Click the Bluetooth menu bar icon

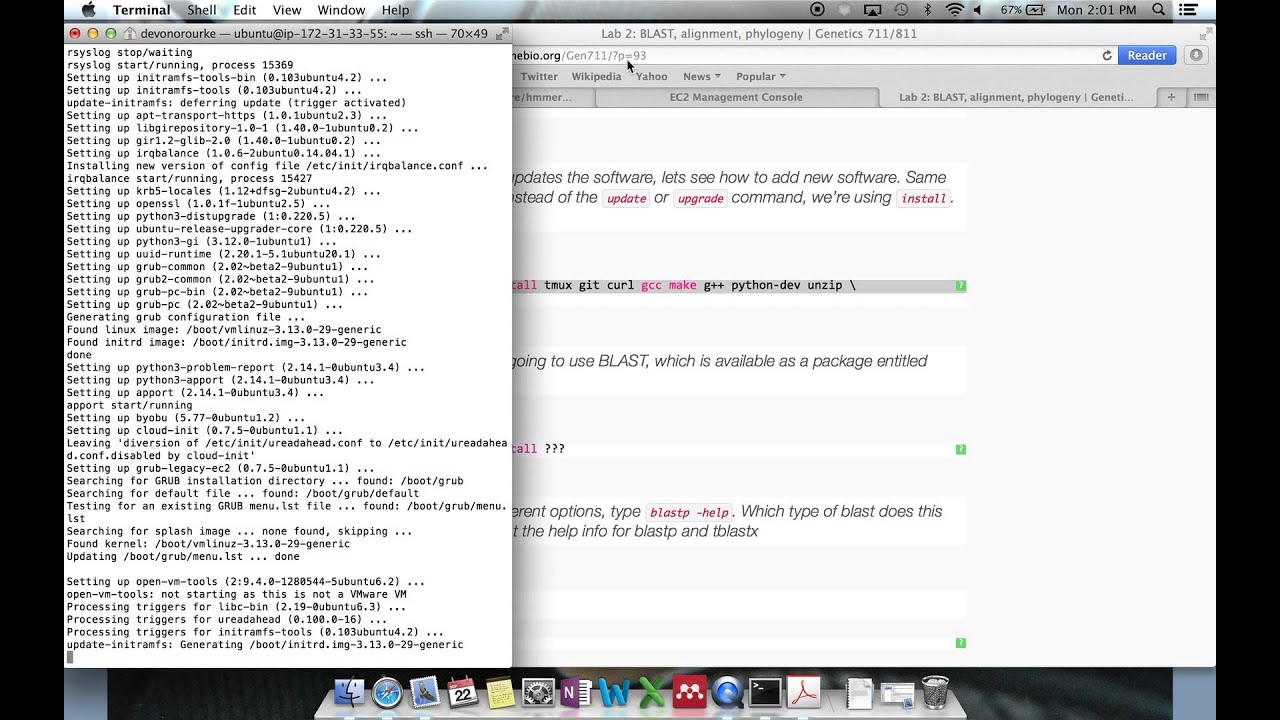[927, 10]
